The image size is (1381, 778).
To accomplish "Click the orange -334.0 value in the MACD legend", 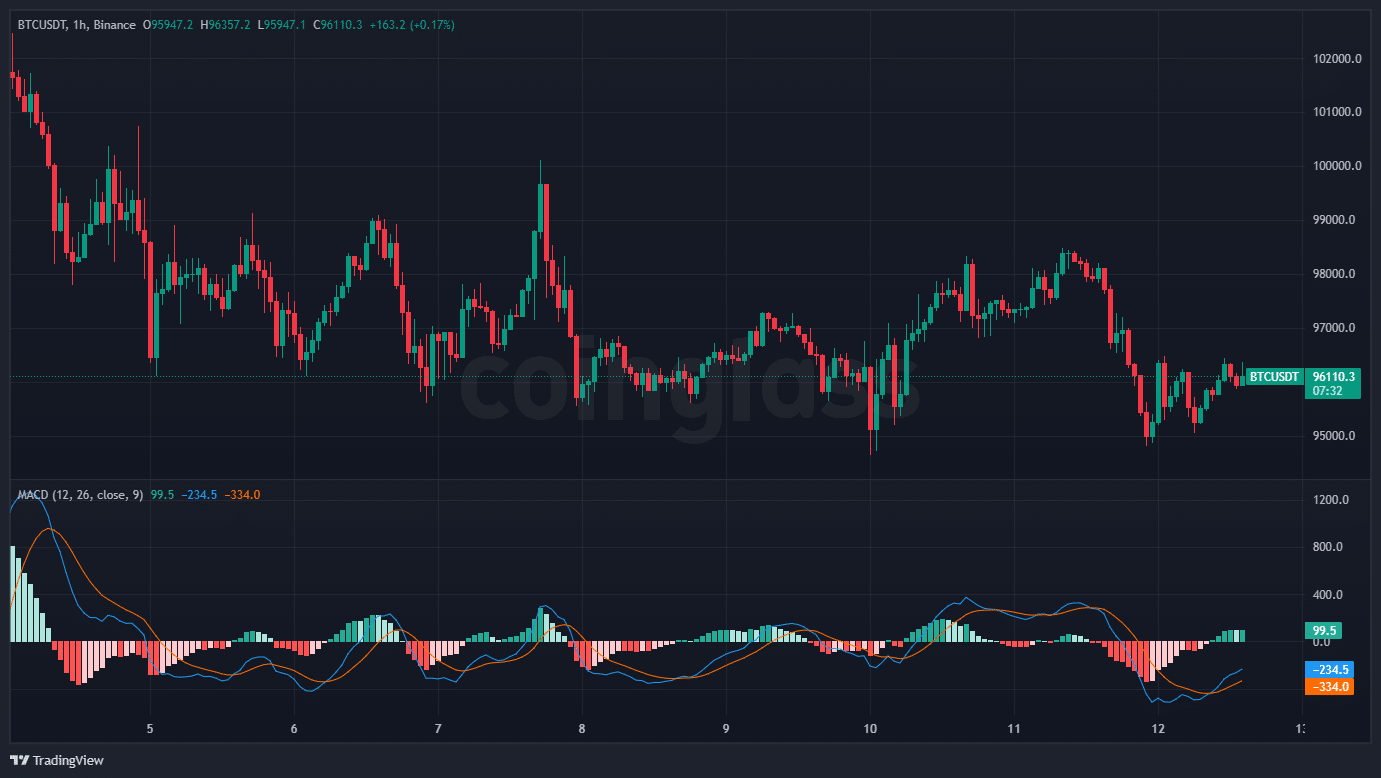I will (x=243, y=495).
